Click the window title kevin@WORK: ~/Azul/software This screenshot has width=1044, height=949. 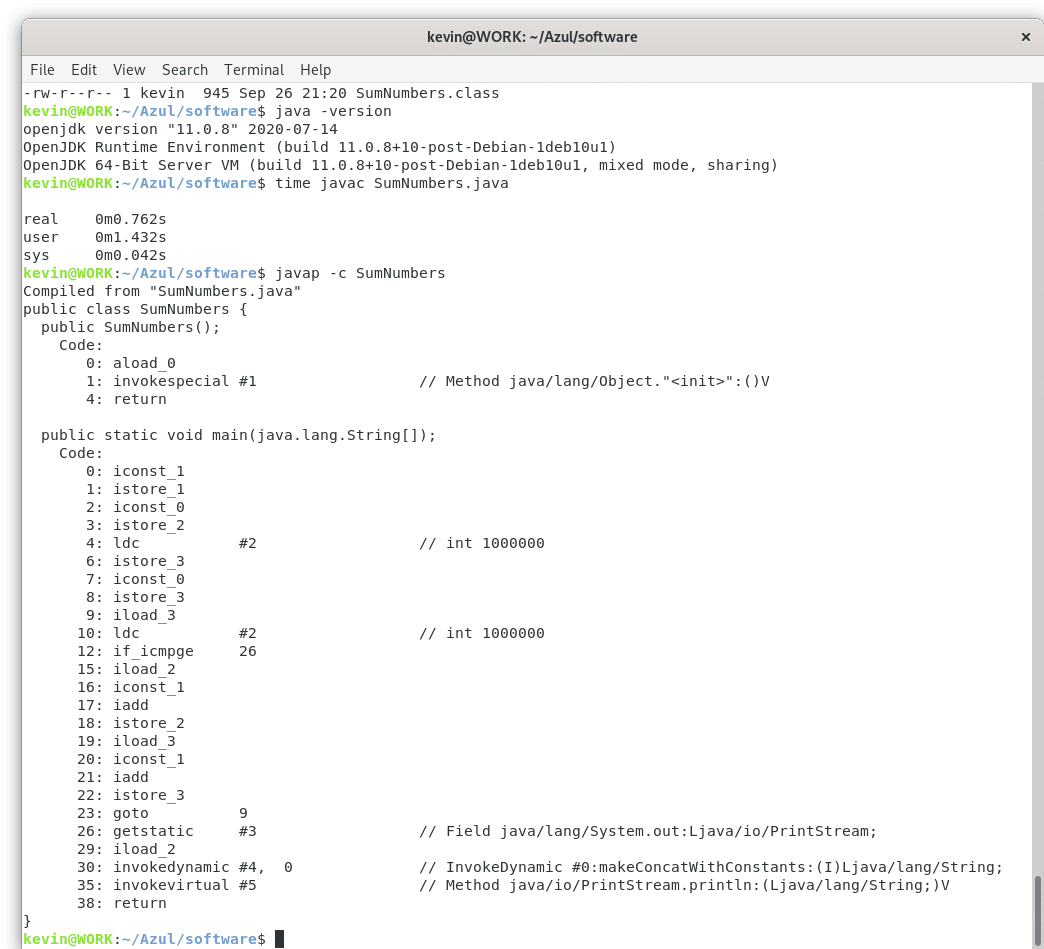point(532,37)
